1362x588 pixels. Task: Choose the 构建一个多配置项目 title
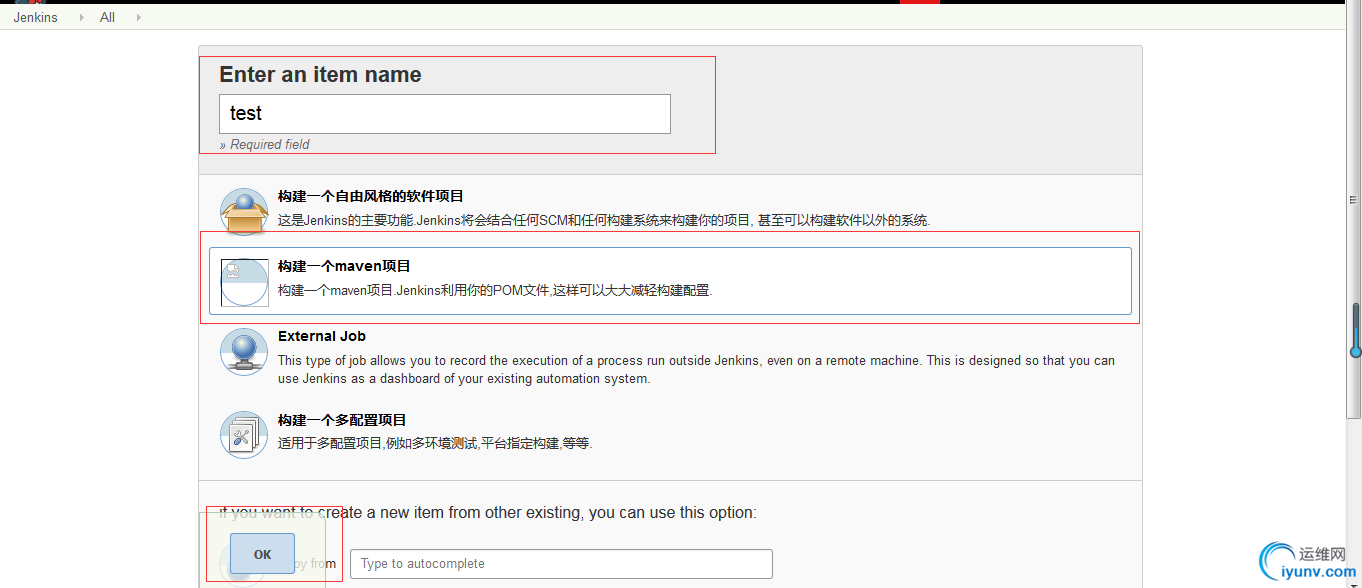coord(342,421)
